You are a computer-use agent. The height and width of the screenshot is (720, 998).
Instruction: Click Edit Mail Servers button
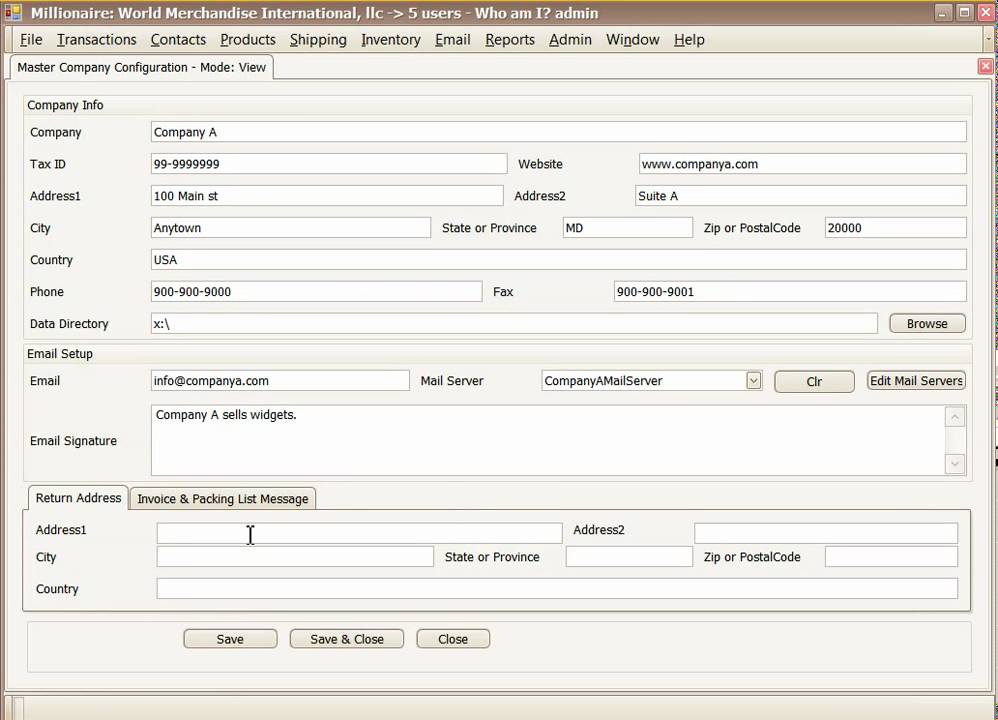pos(916,381)
